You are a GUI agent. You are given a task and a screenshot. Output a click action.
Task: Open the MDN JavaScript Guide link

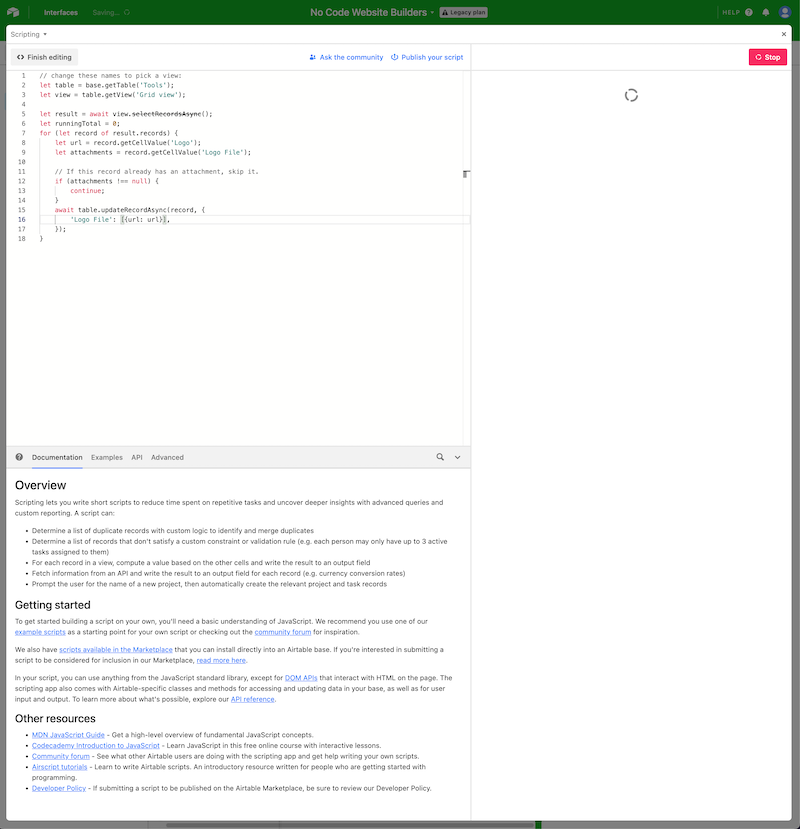68,735
